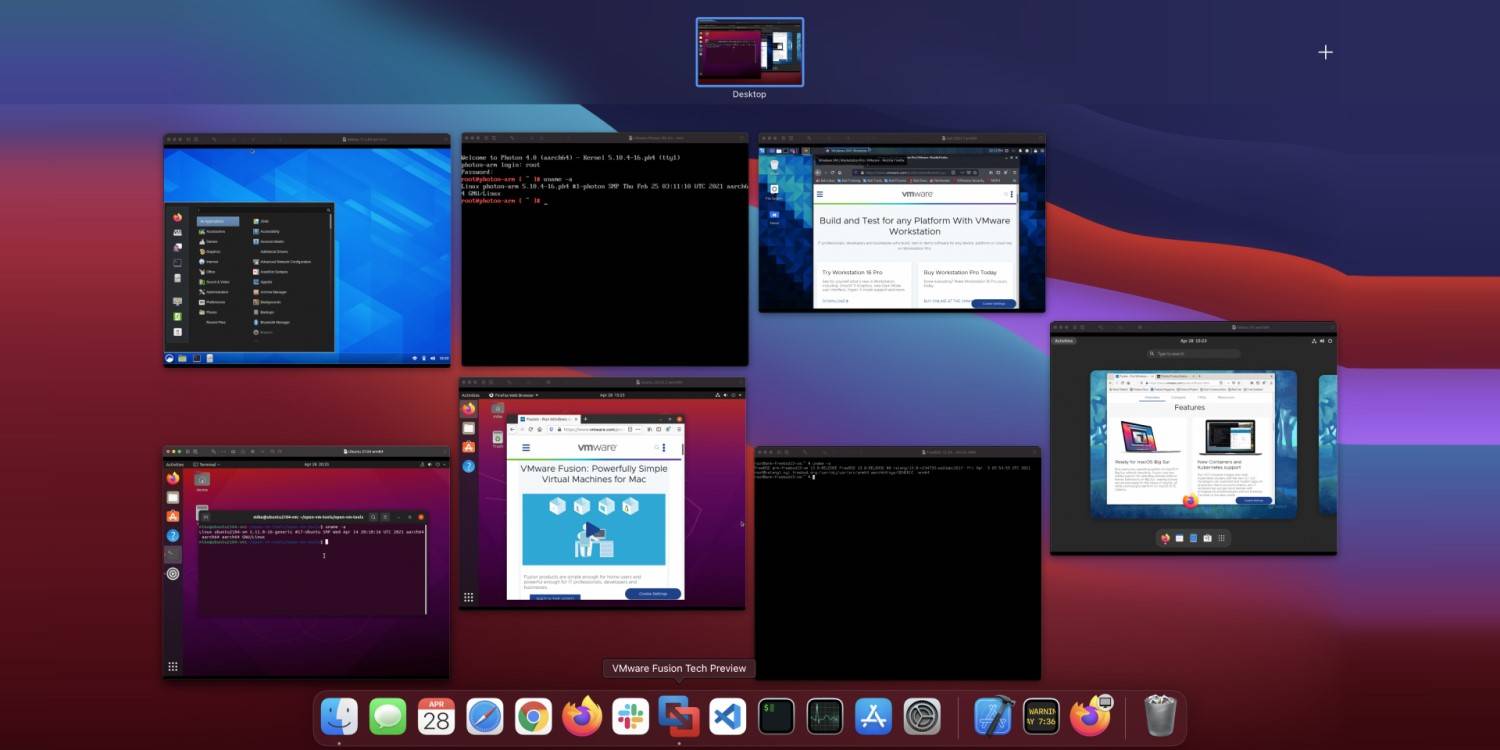Screen dimensions: 1500x750
Task: Launch Xcode from the Dock
Action: tap(994, 716)
